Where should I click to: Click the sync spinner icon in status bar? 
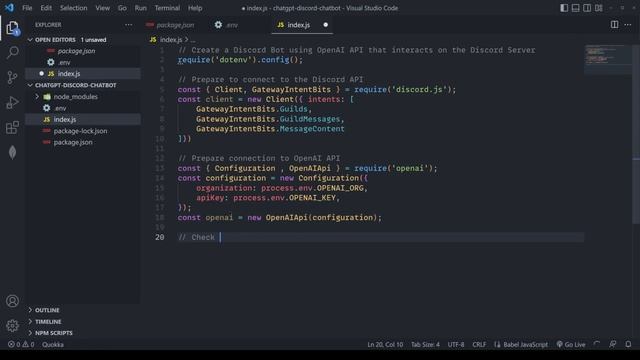597,344
